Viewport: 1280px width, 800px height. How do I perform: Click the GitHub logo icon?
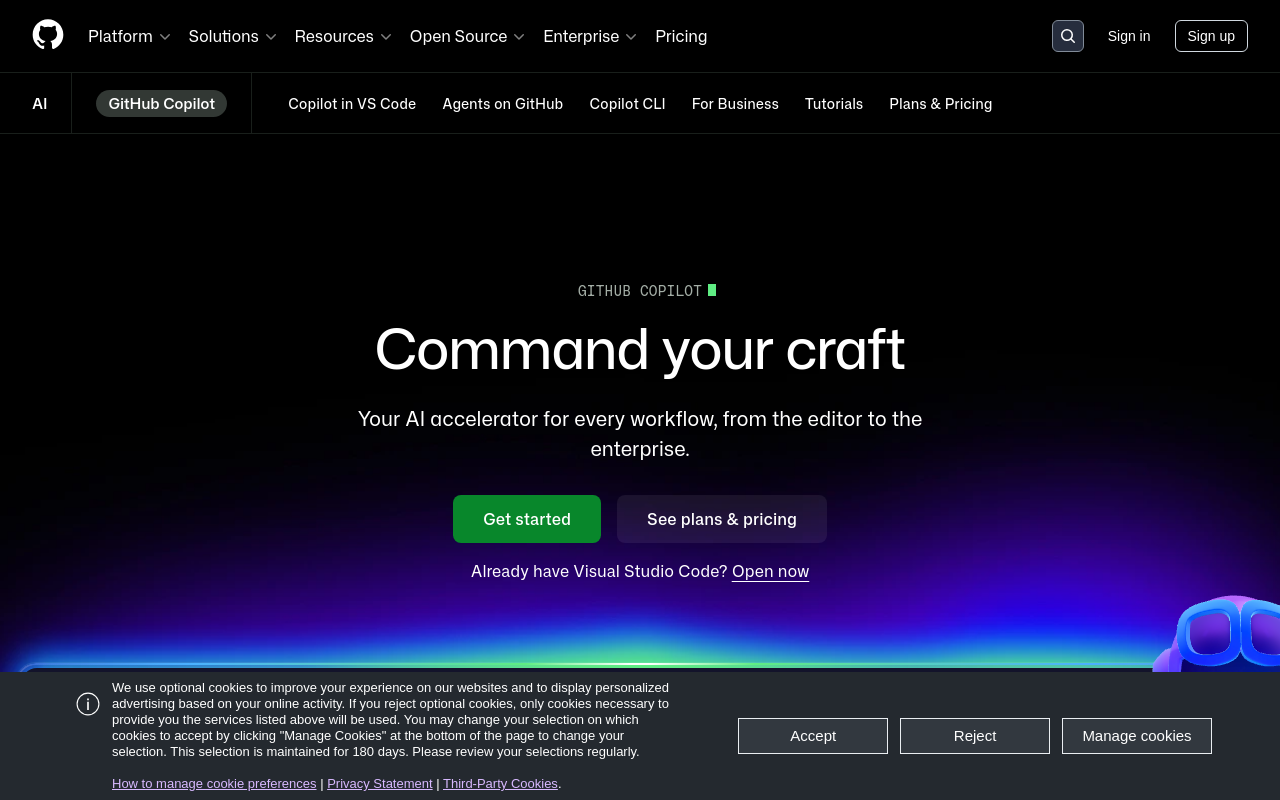(48, 35)
